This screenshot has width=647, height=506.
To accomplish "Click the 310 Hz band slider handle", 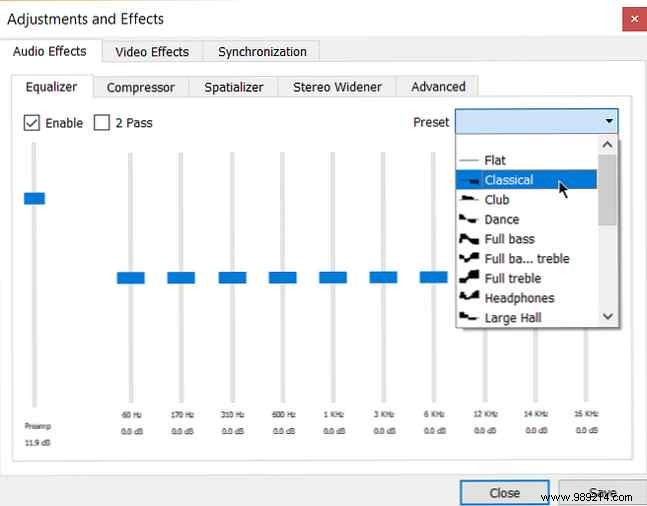I will pyautogui.click(x=232, y=278).
